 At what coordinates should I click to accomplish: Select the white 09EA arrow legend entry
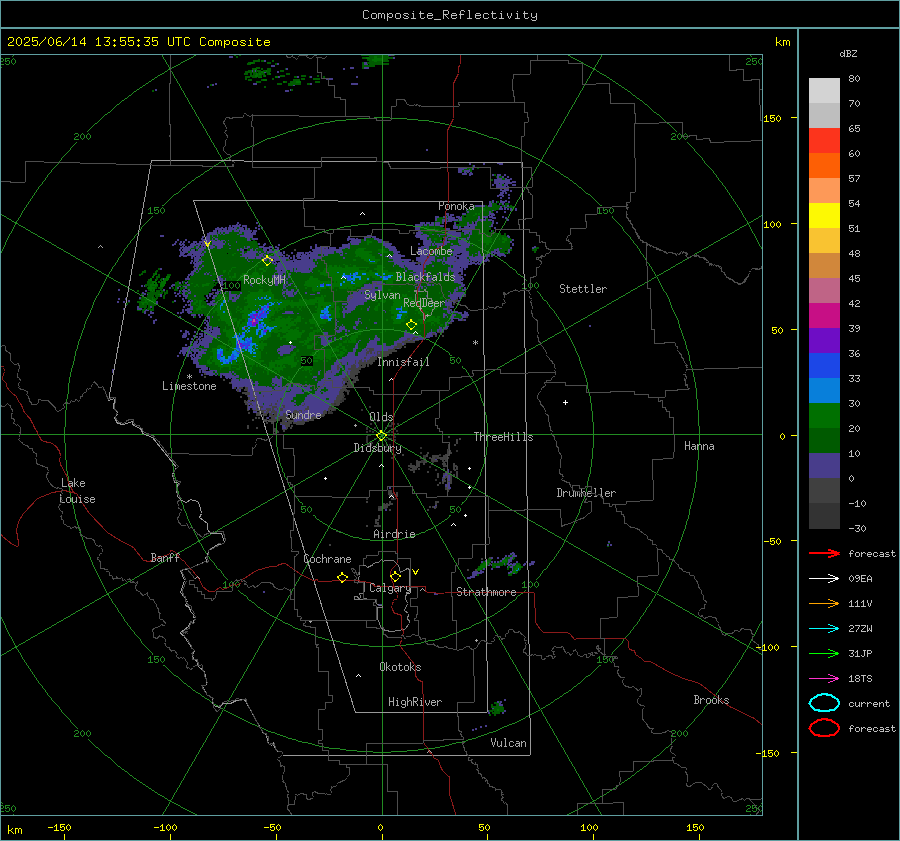(824, 578)
